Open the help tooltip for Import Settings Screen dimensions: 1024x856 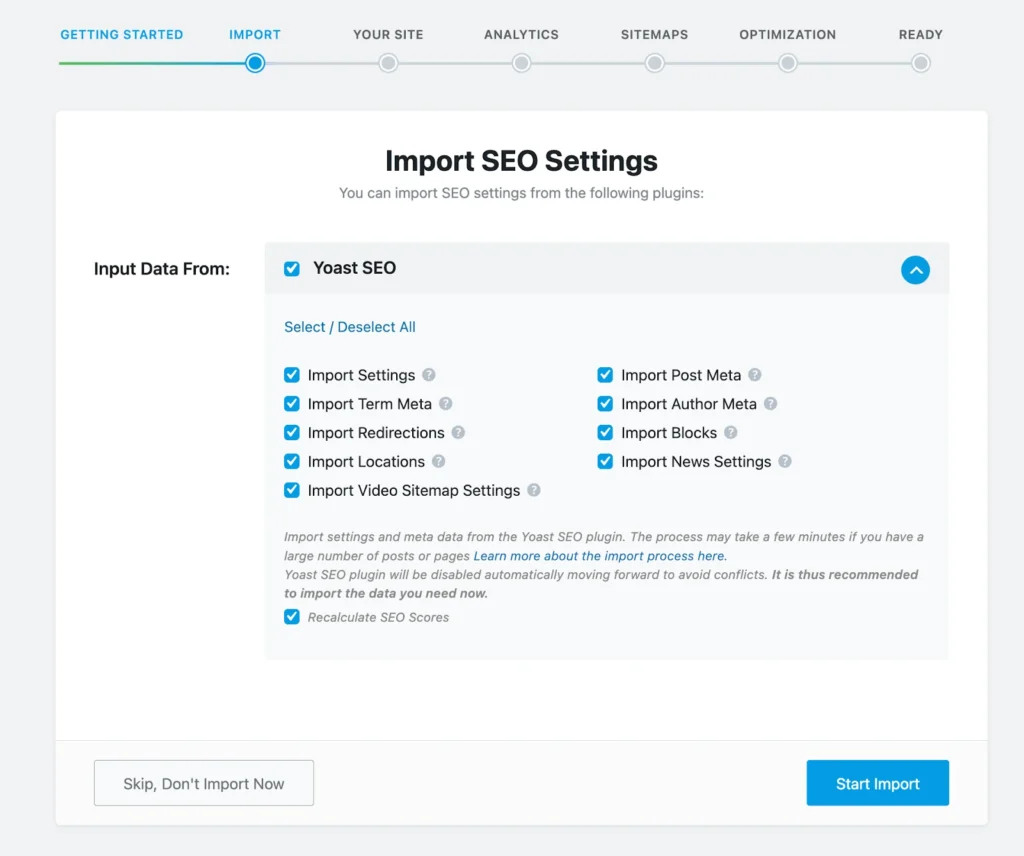pos(431,375)
